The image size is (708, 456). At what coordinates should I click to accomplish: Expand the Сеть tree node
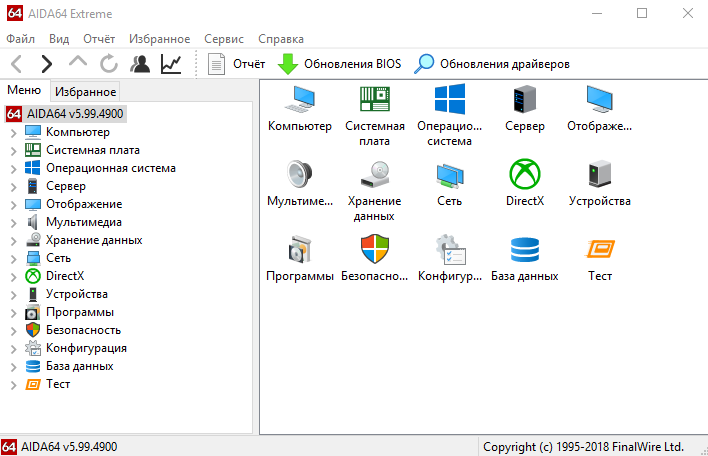pos(14,259)
